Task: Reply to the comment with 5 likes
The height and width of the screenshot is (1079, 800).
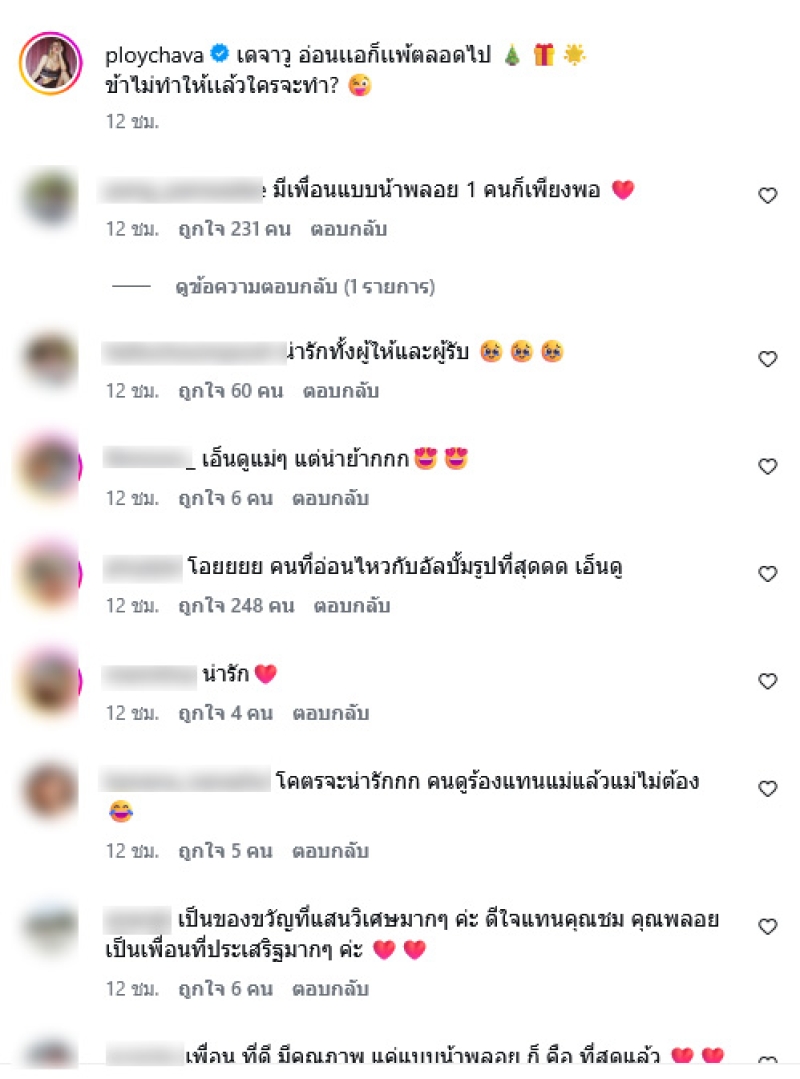Action: [x=330, y=851]
